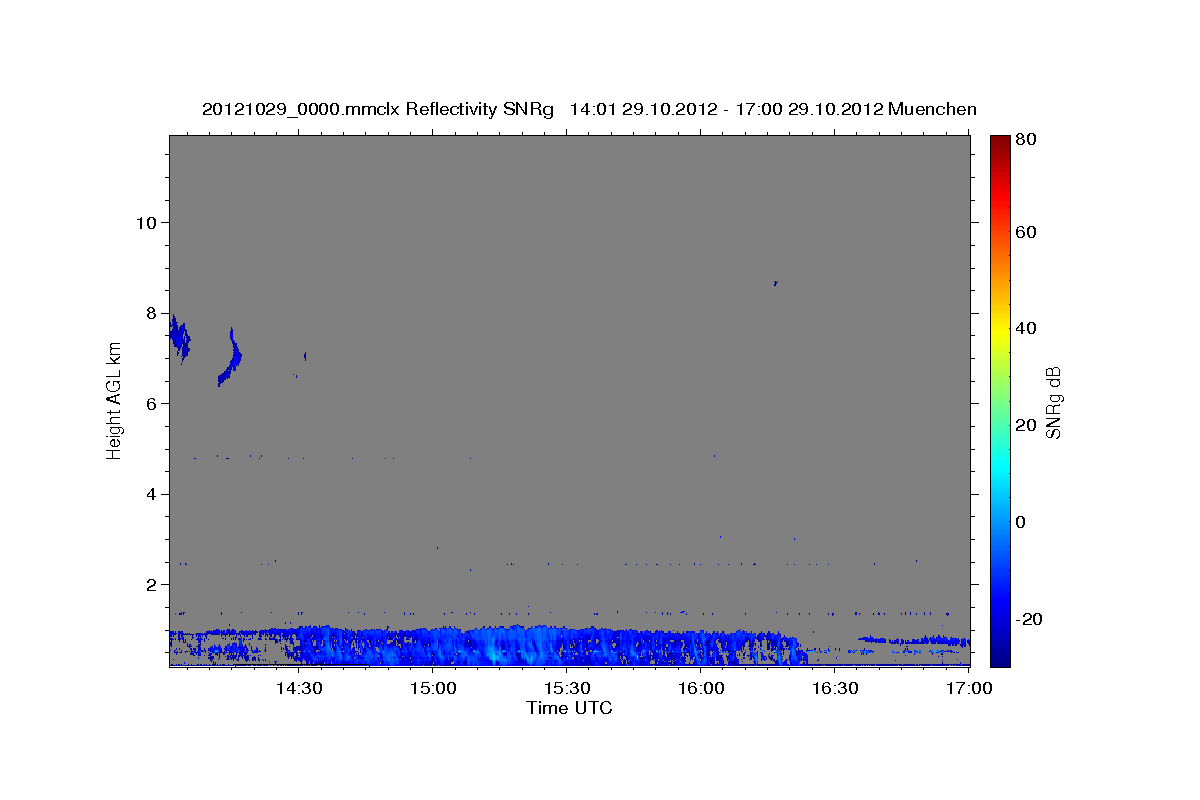Click the crescent-shaped cloud echo near 7 km

[x=231, y=357]
